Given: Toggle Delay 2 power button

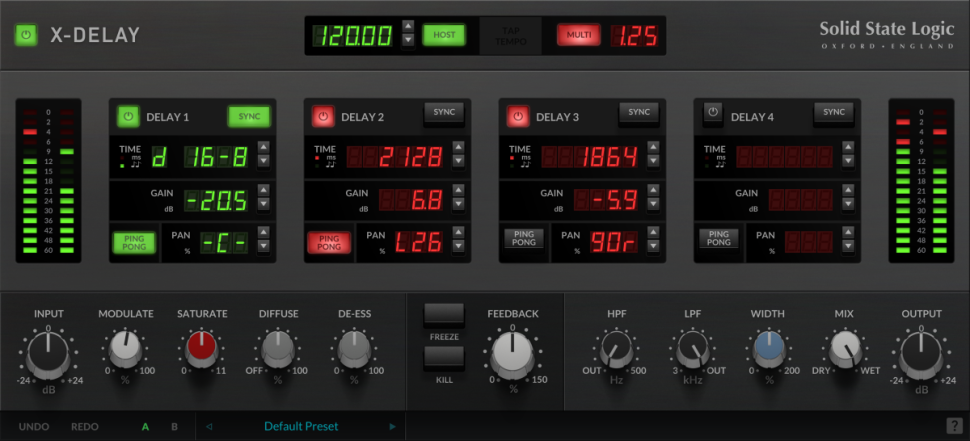Looking at the screenshot, I should pos(323,116).
